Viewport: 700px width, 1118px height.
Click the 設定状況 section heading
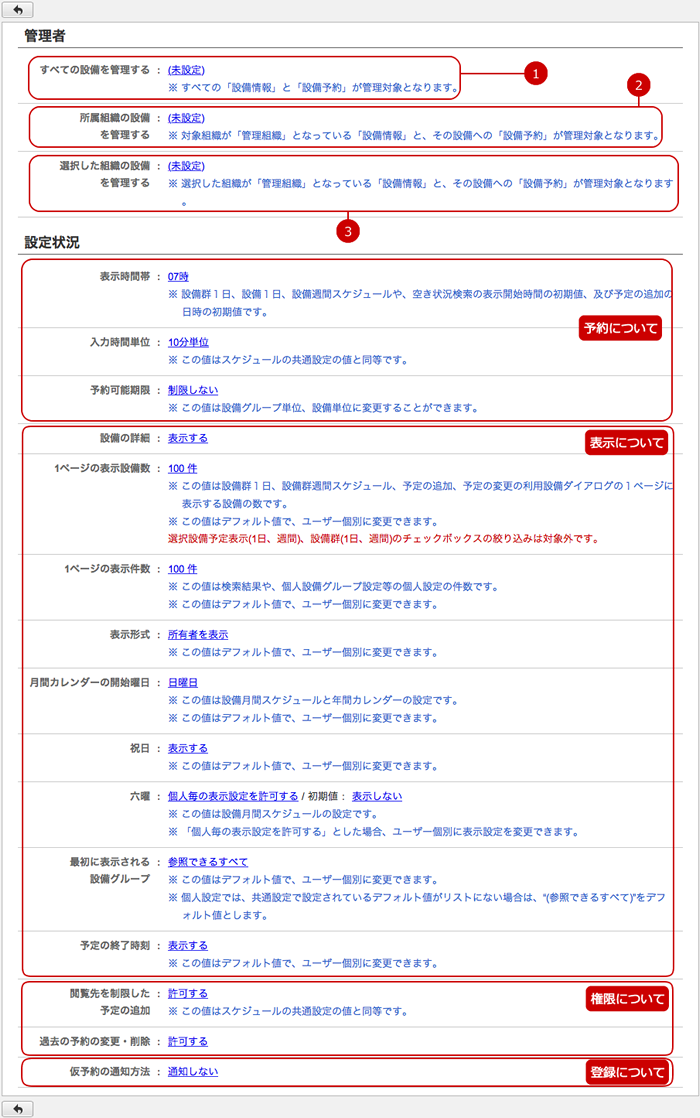(52, 242)
